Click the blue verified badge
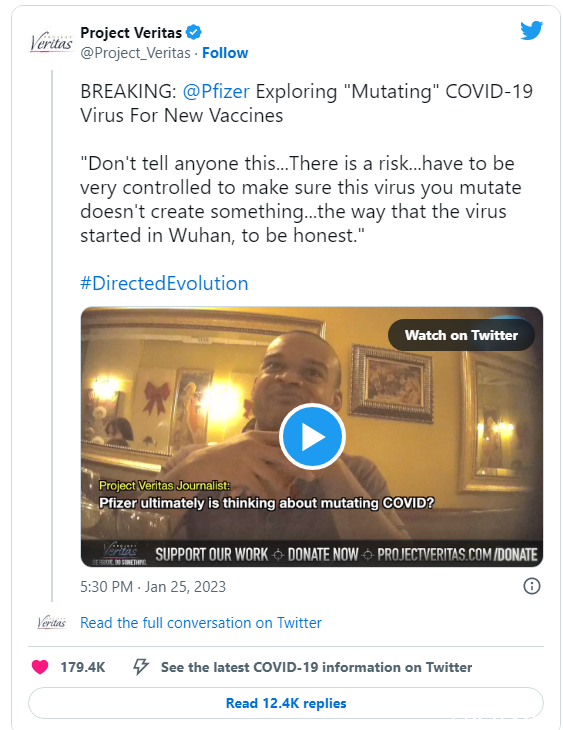 [x=193, y=33]
